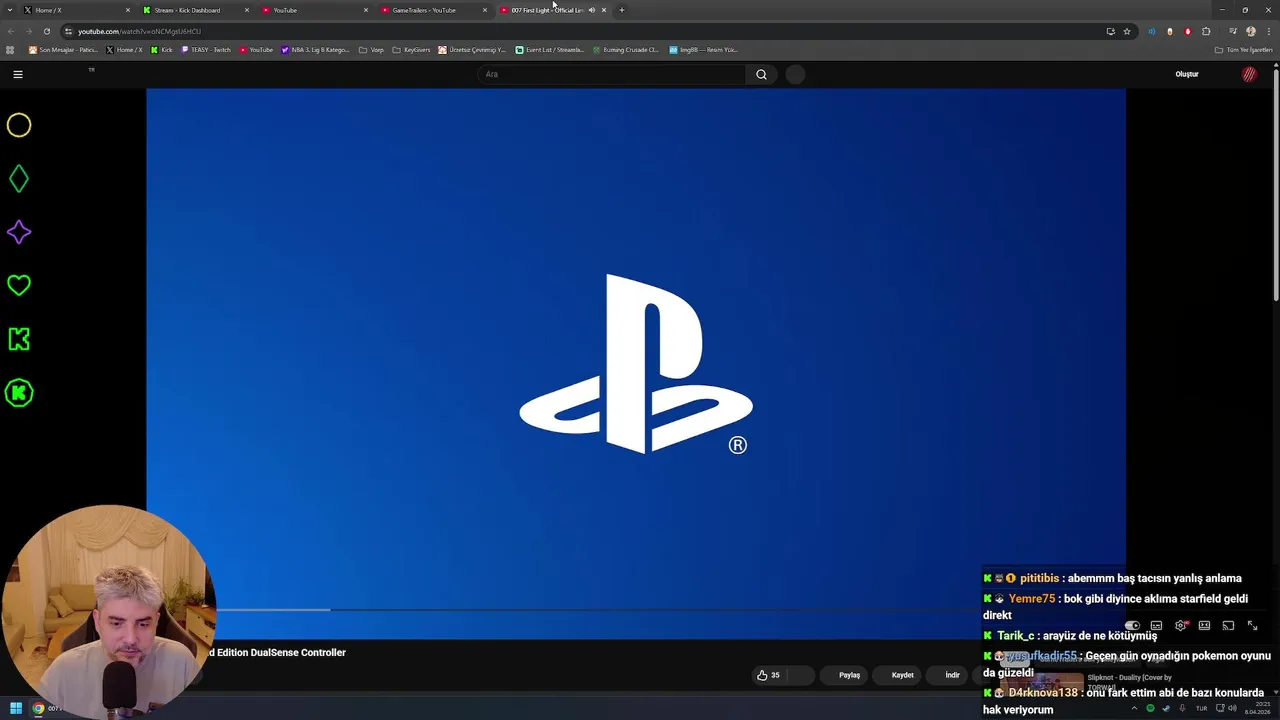Image resolution: width=1280 pixels, height=720 pixels.
Task: Reload the page with the refresh button
Action: point(46,31)
